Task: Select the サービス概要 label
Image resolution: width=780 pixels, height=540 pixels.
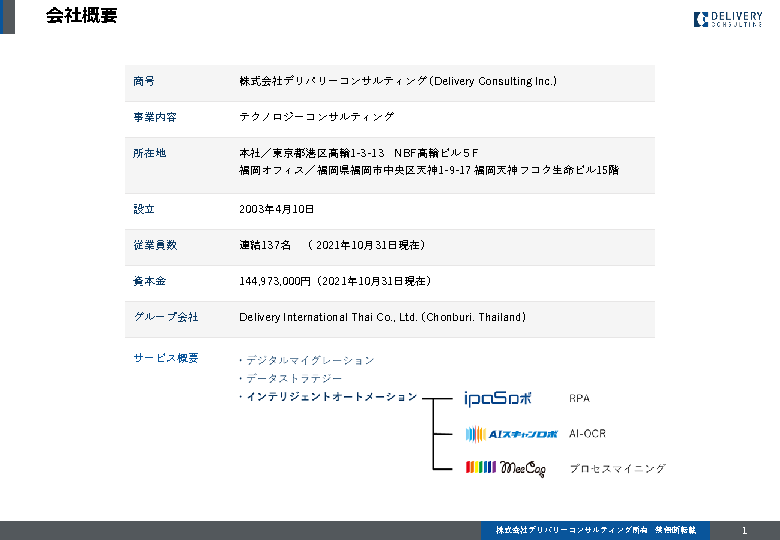Action: 166,358
